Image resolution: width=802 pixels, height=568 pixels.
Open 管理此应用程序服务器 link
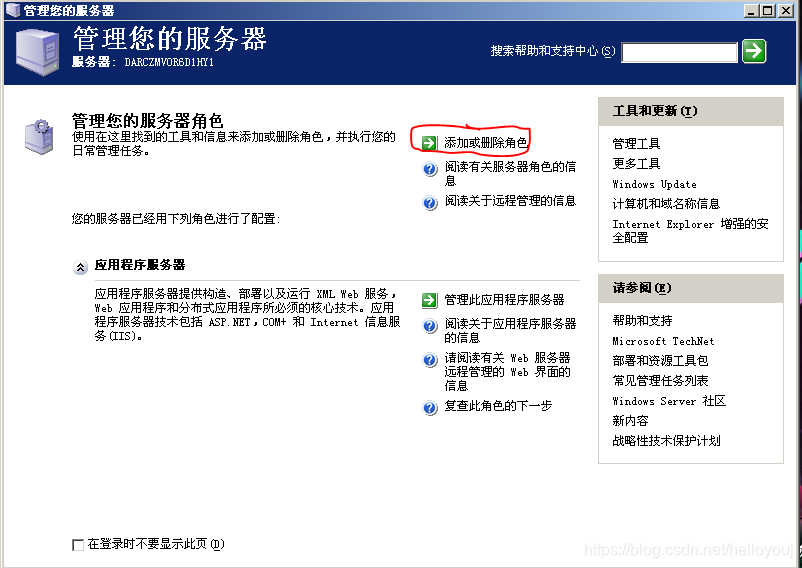(x=504, y=299)
